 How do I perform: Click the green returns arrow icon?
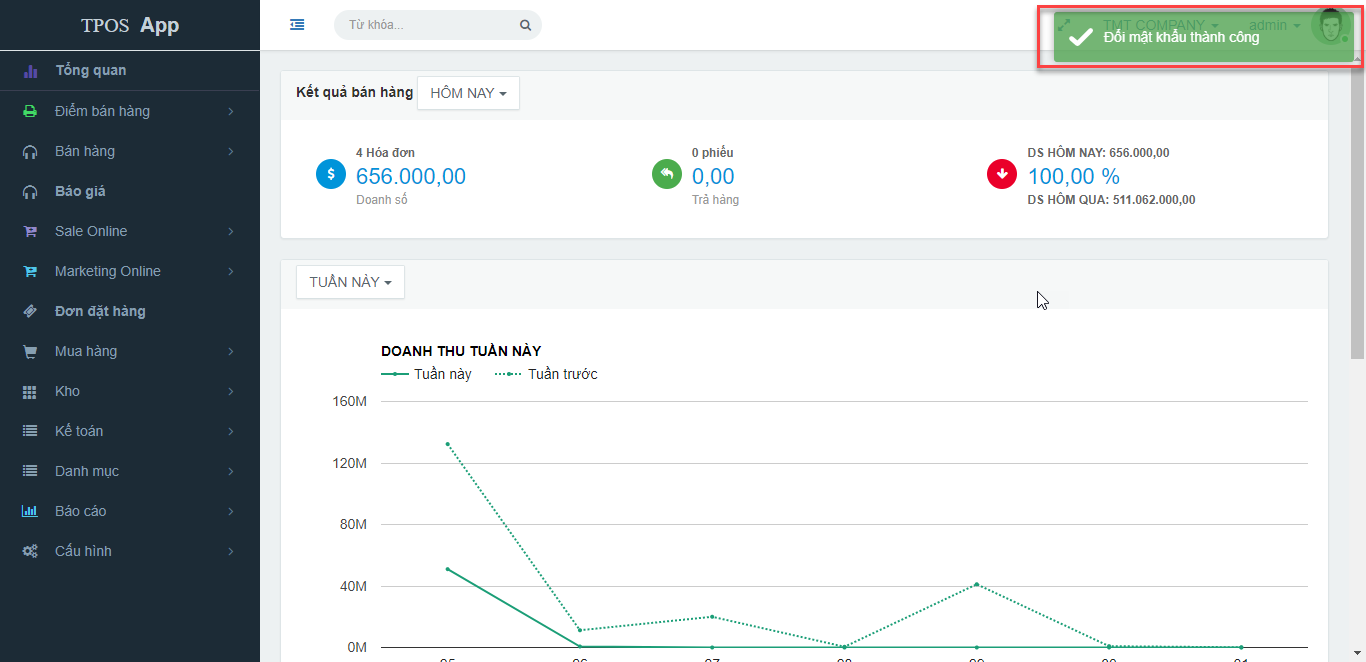667,174
